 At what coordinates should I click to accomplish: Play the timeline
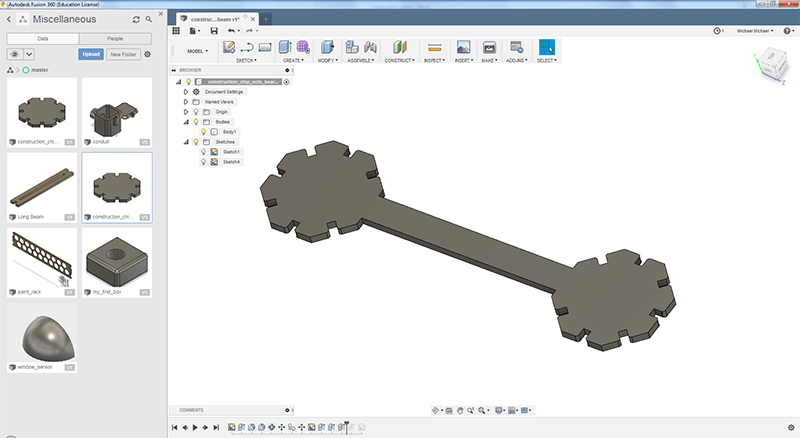pyautogui.click(x=195, y=428)
